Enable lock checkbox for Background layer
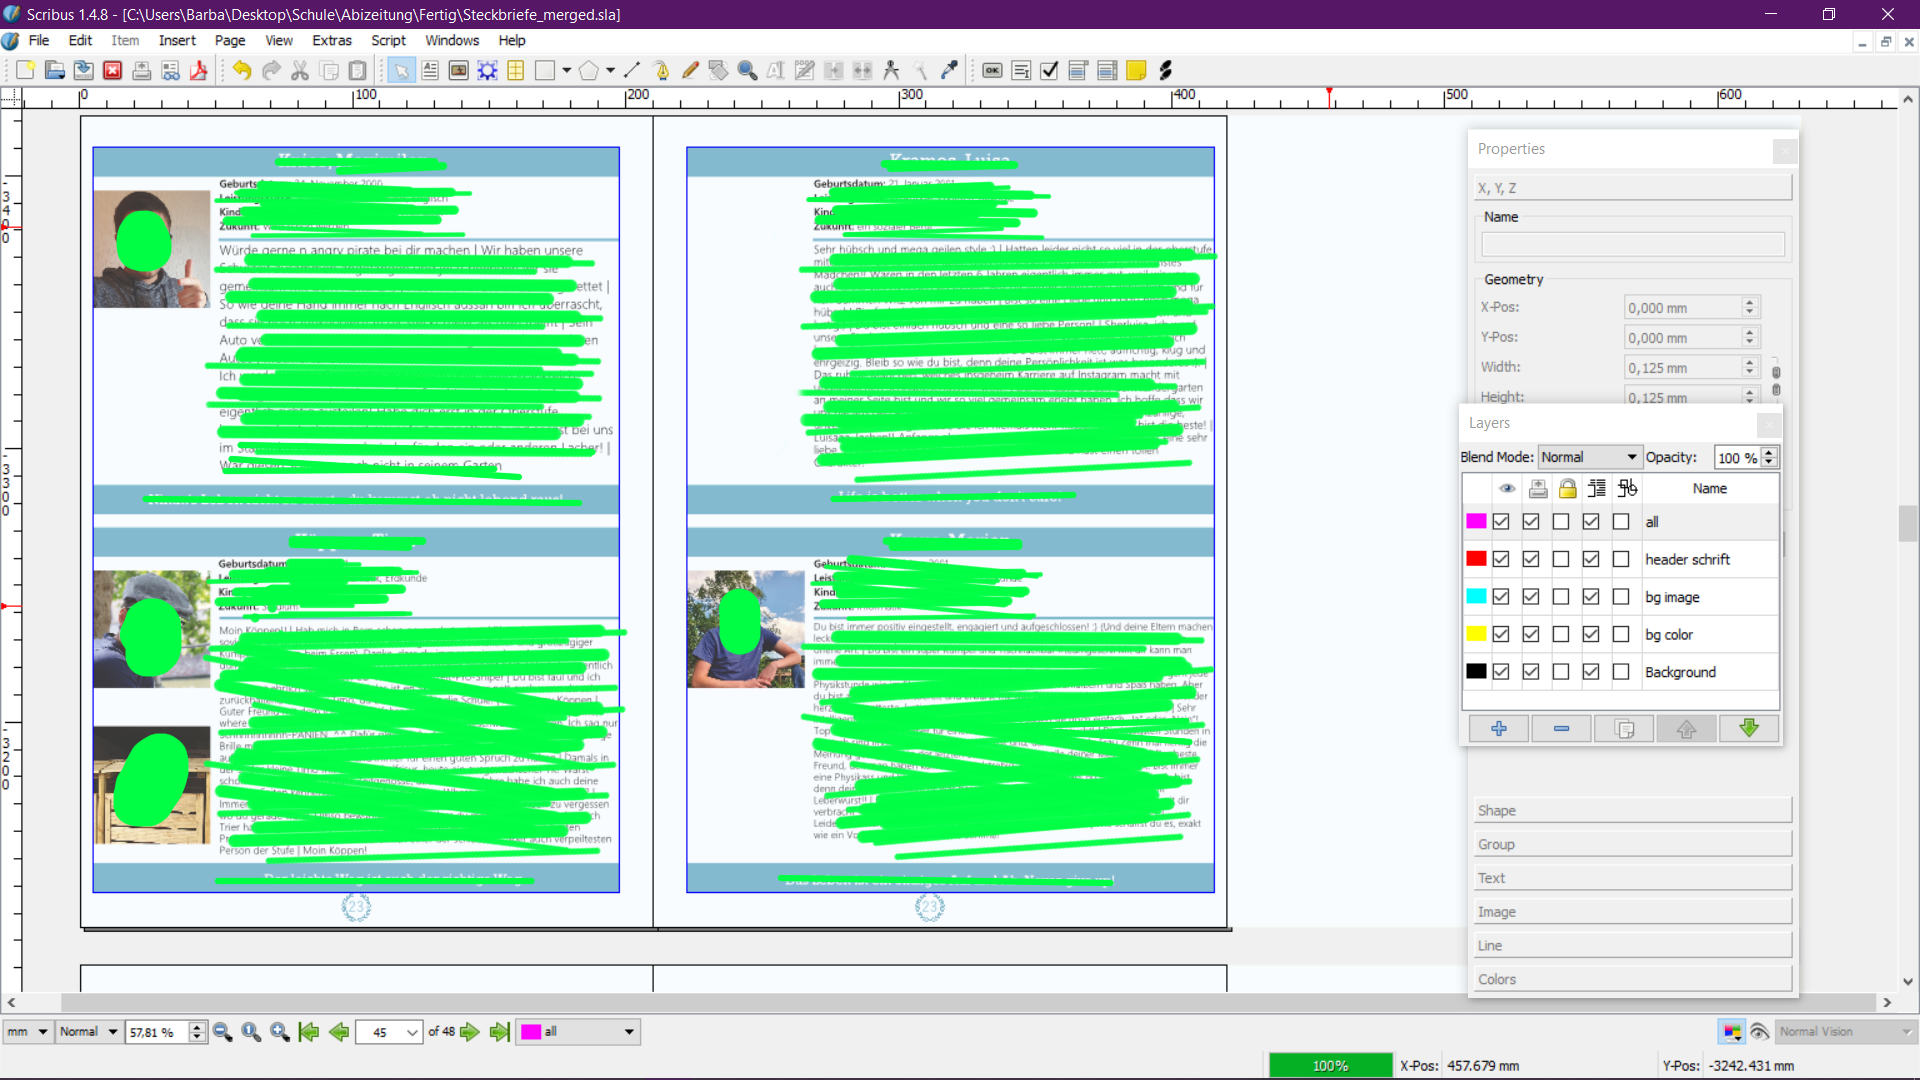Image resolution: width=1920 pixels, height=1080 pixels. point(1561,672)
